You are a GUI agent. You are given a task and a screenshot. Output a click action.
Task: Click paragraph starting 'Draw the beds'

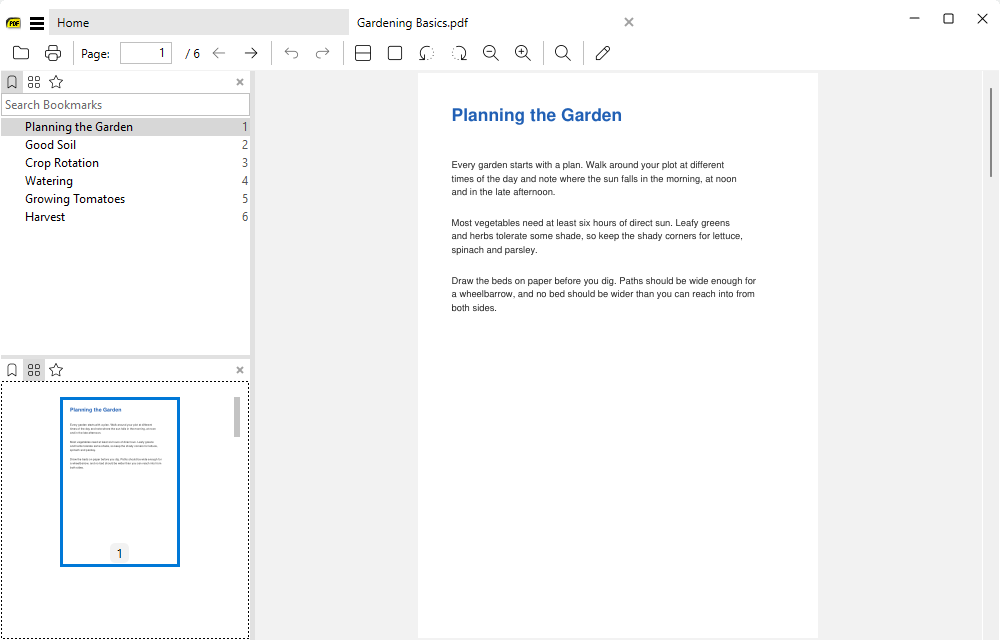(603, 294)
